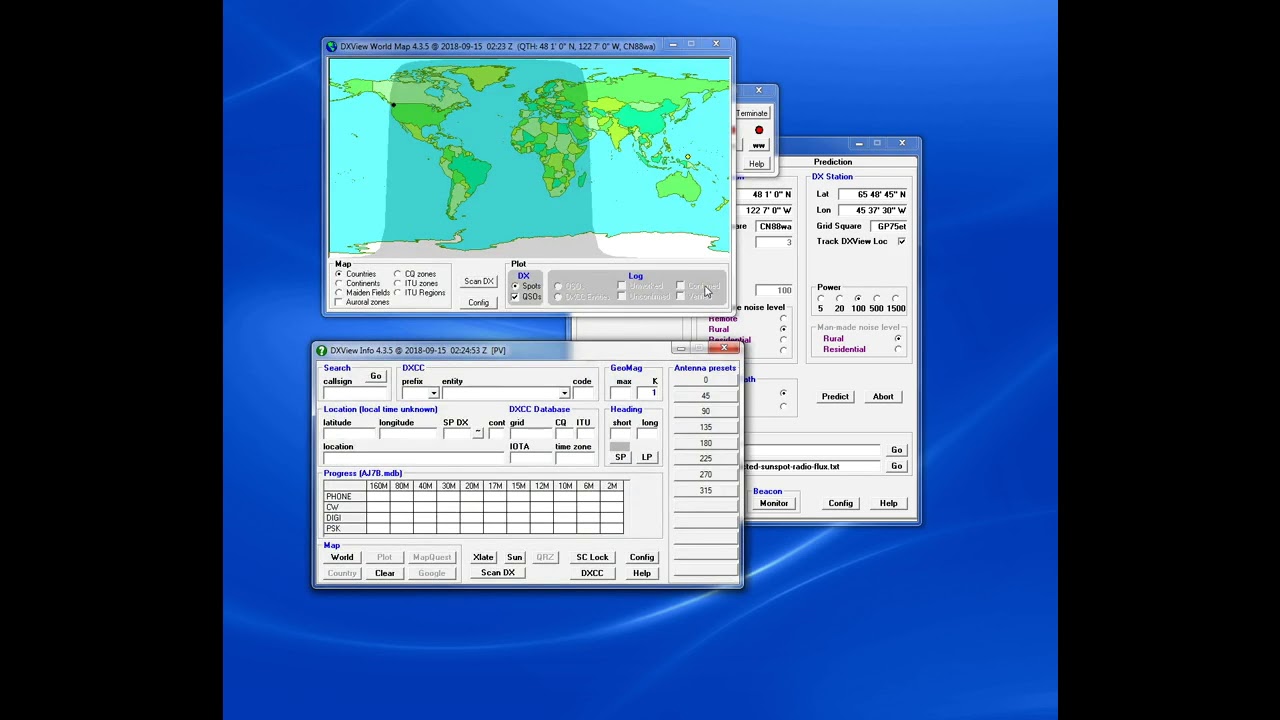Select antenna preset 315

click(x=706, y=491)
